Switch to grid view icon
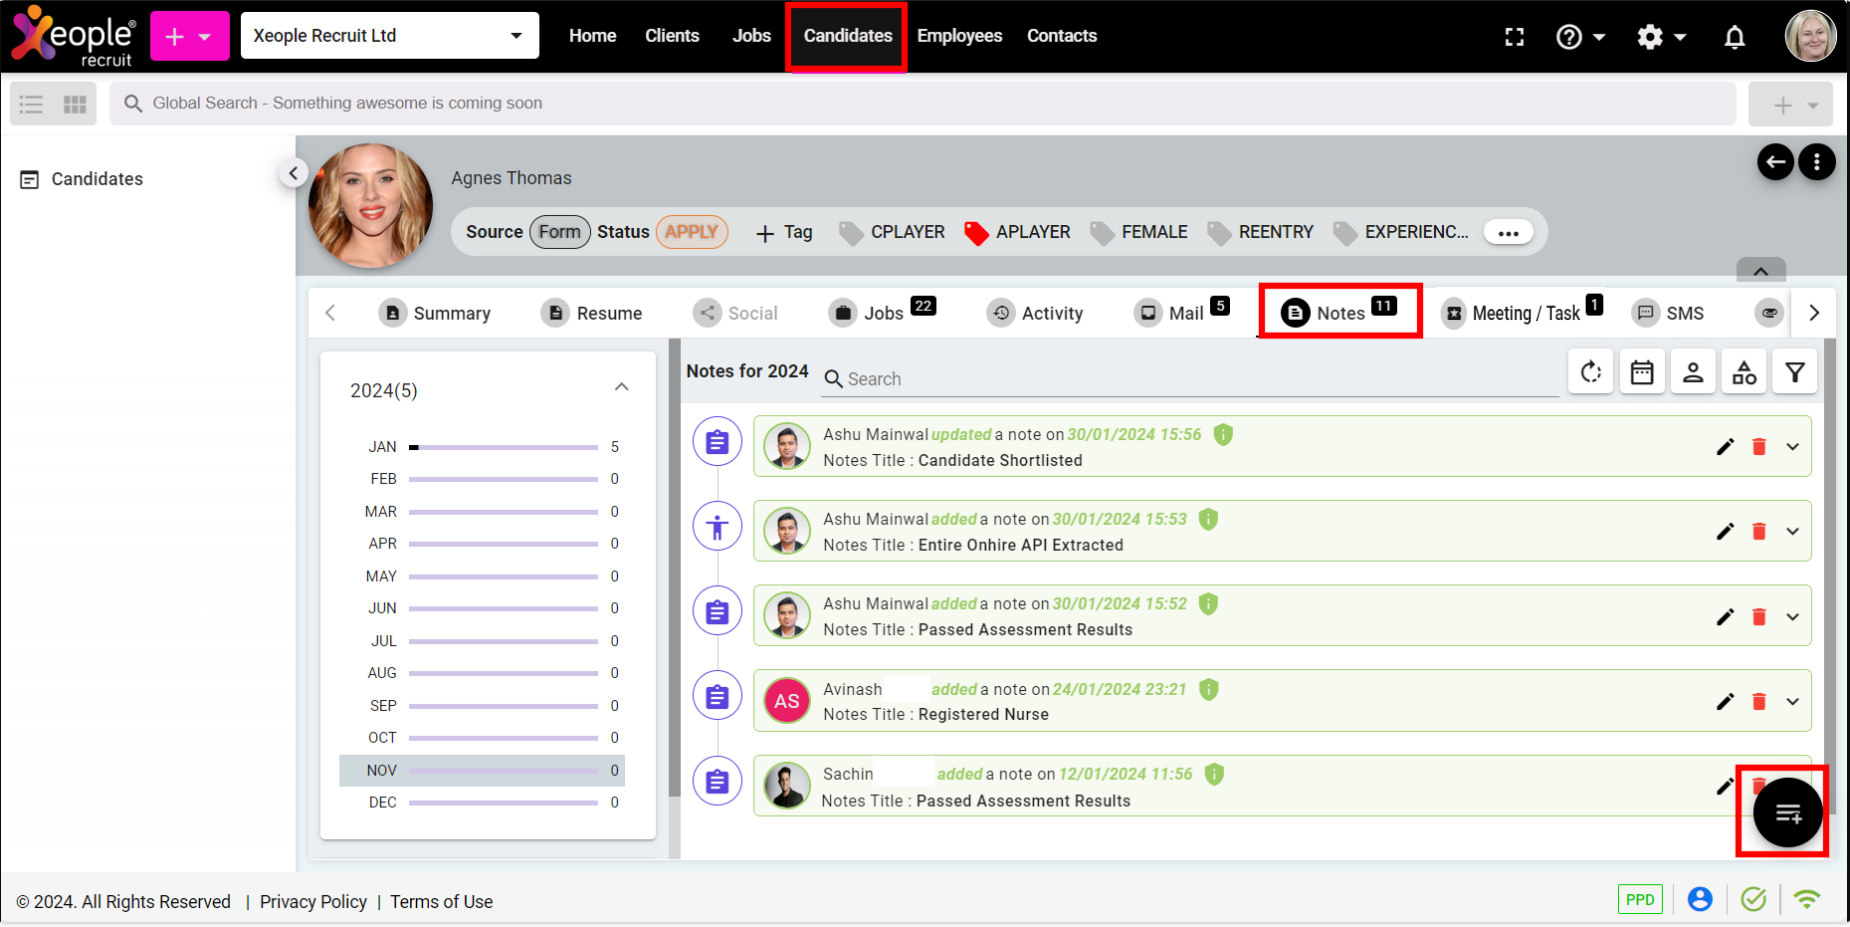Screen dimensions: 1850x927 coord(75,104)
